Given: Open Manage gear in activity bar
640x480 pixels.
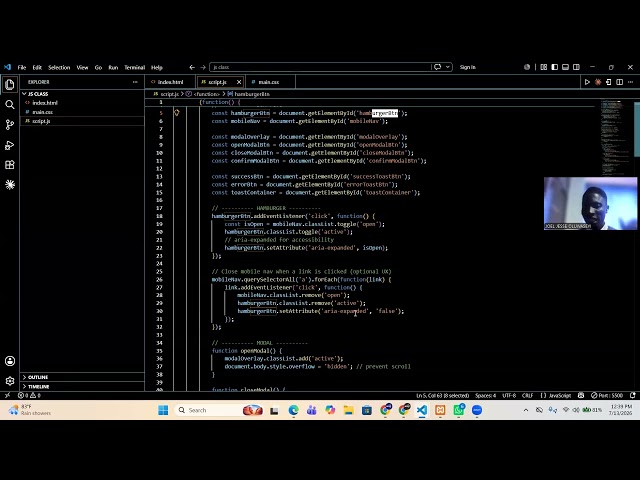Looking at the screenshot, I should tap(10, 381).
